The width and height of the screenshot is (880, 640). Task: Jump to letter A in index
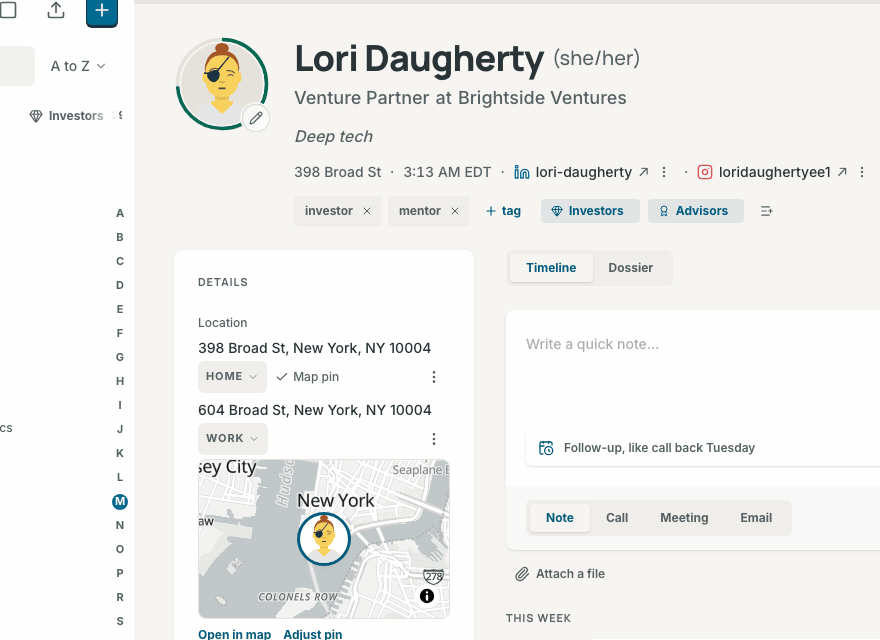coord(120,213)
